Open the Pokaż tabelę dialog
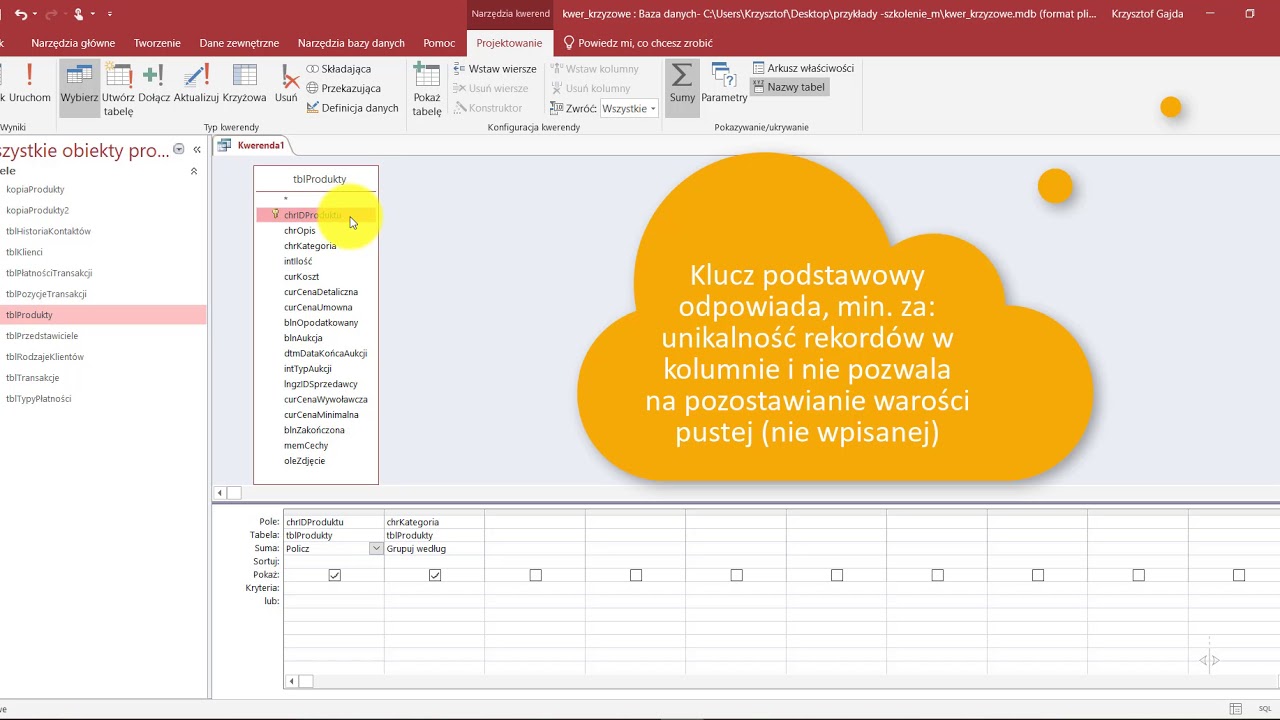This screenshot has width=1280, height=720. [427, 90]
